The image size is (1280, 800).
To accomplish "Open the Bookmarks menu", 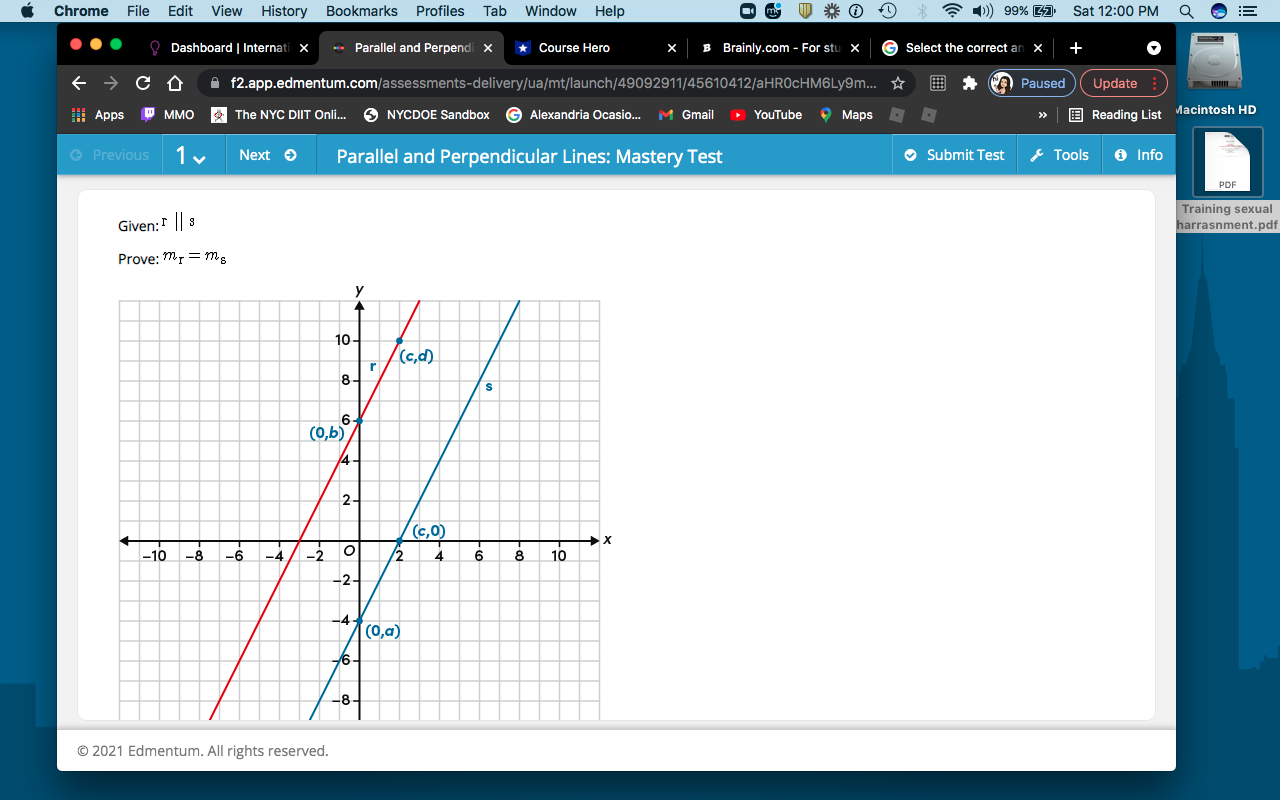I will click(x=362, y=11).
